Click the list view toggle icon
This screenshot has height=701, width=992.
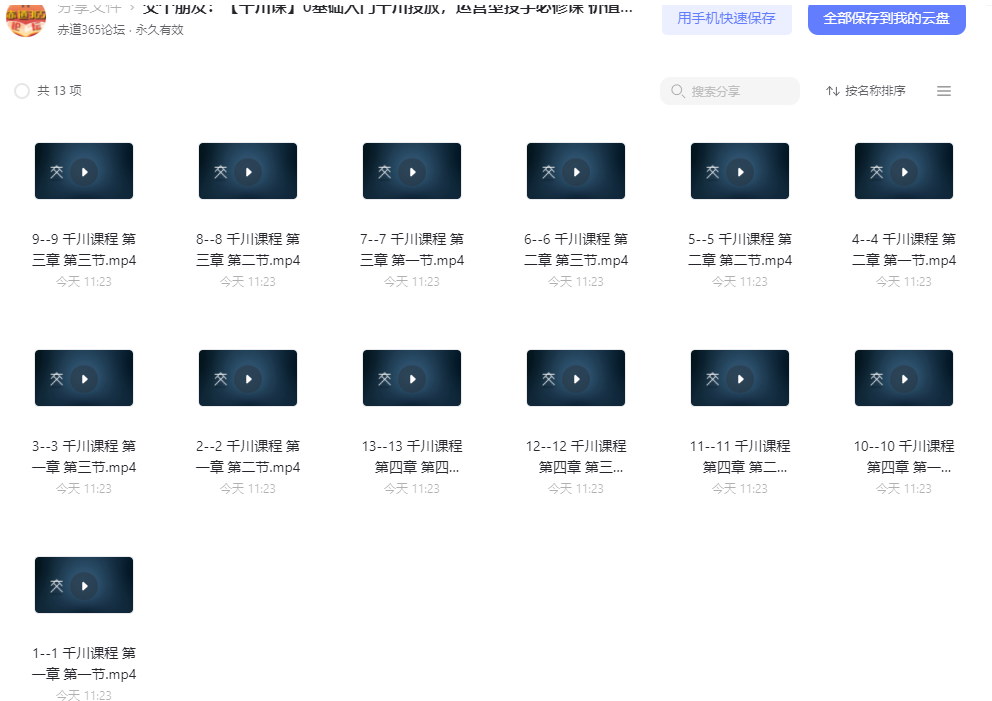tap(943, 91)
